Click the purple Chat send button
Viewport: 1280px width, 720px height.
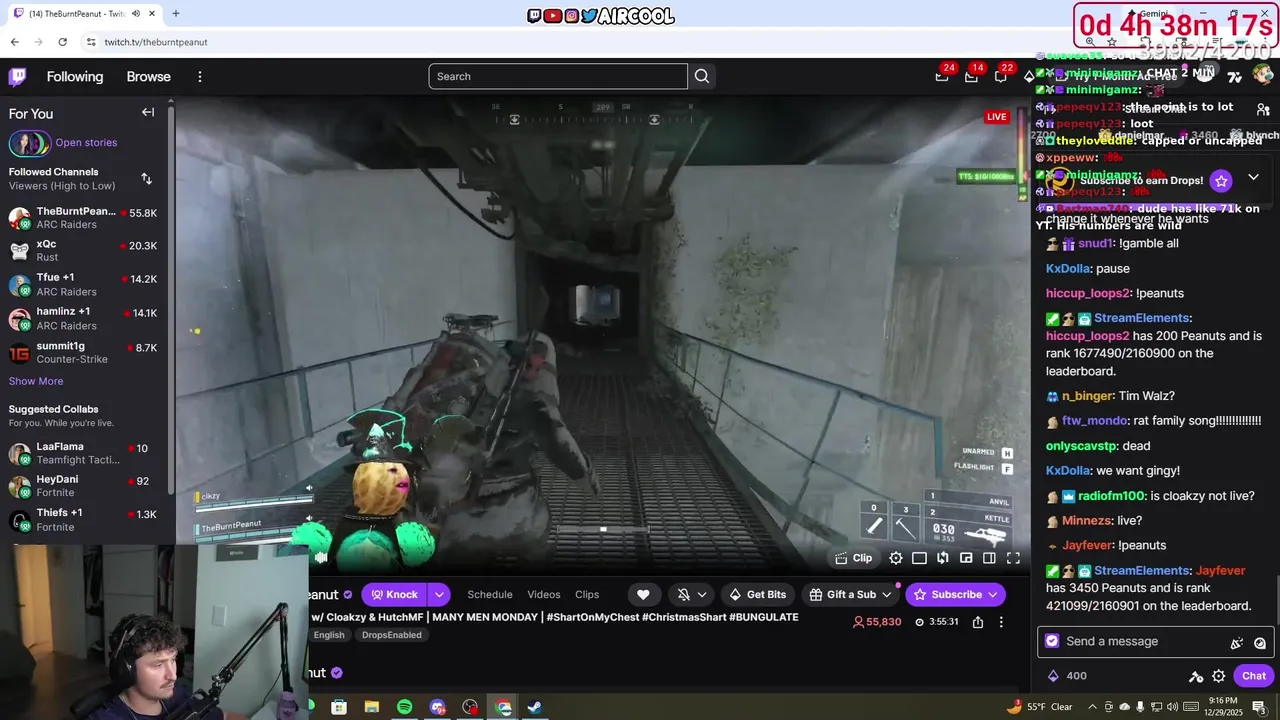[1254, 676]
